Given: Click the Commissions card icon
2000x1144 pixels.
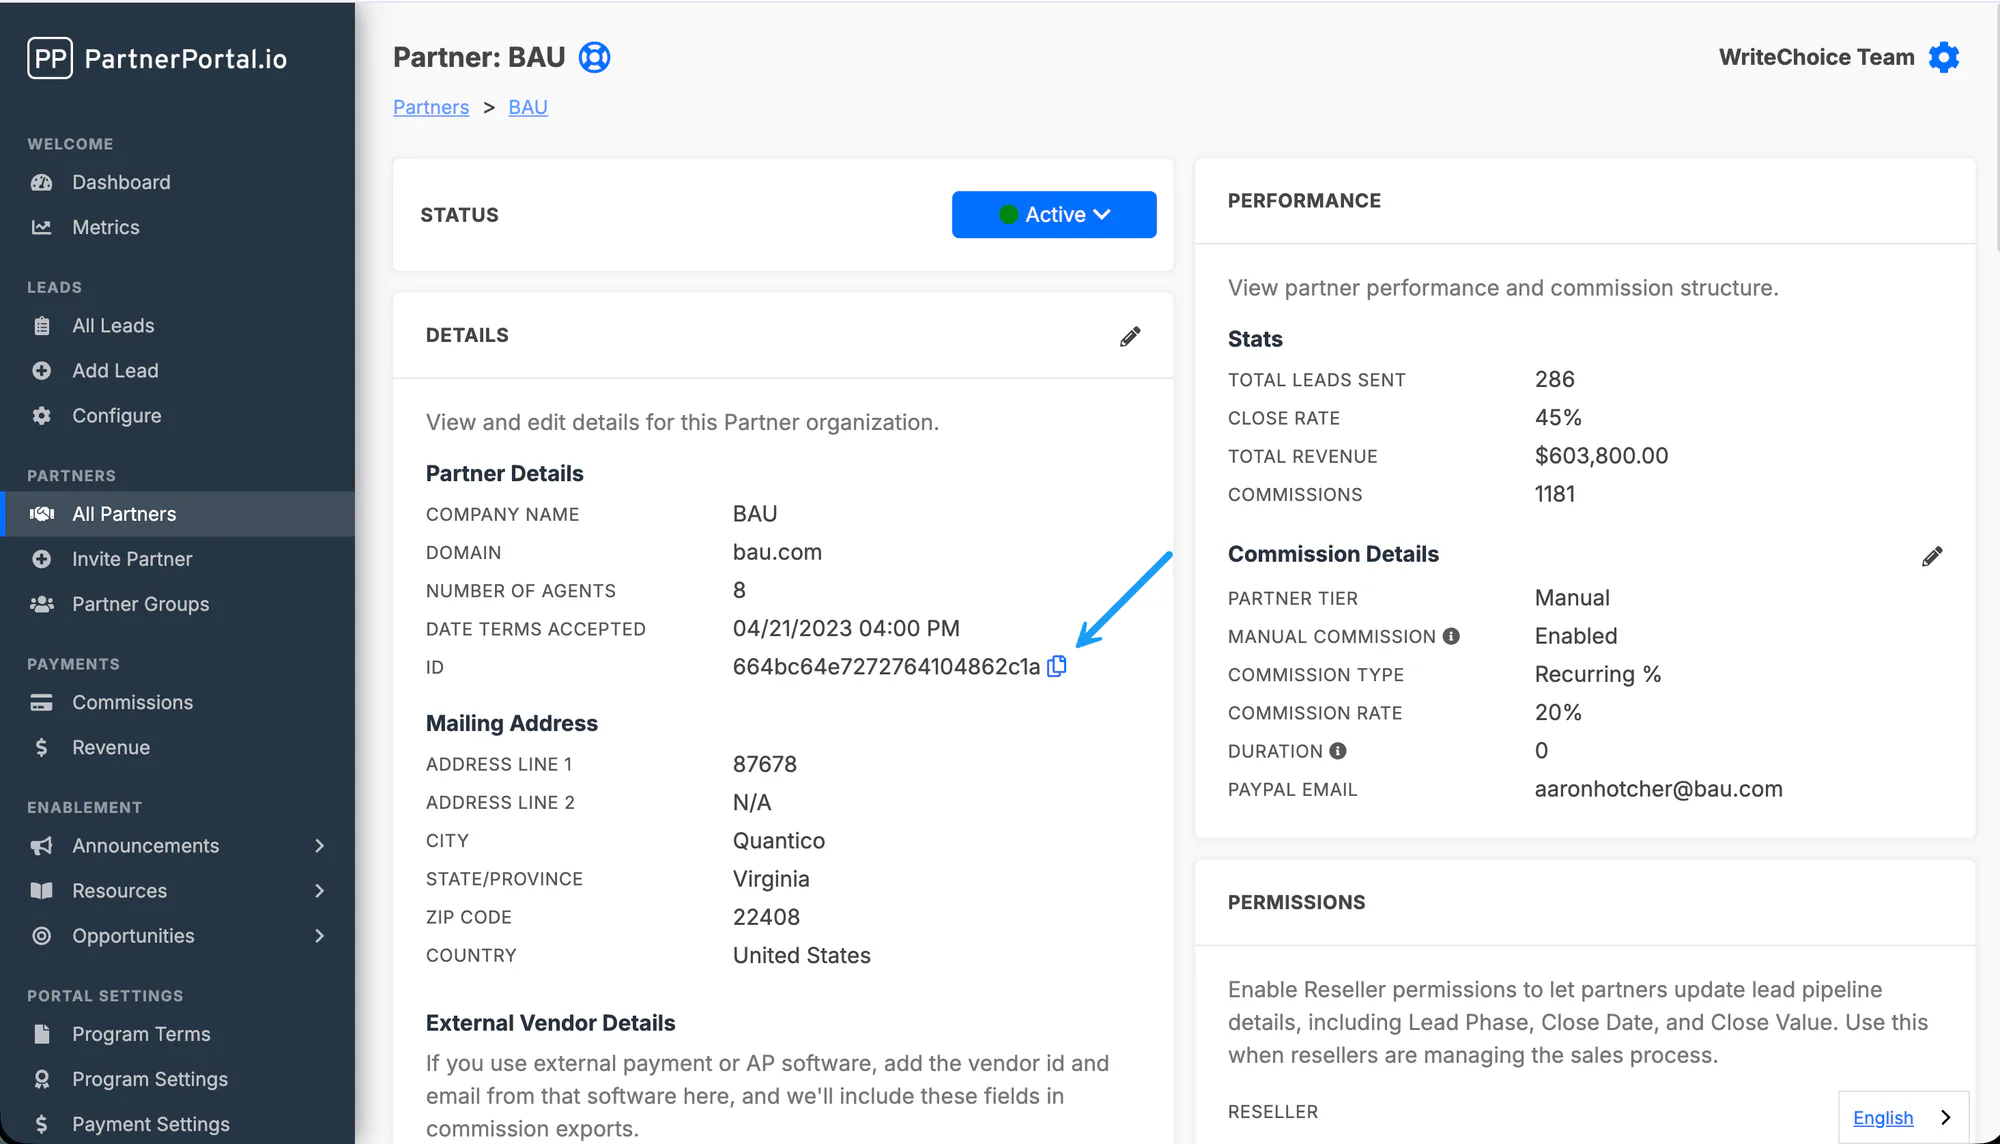Looking at the screenshot, I should click(x=42, y=703).
